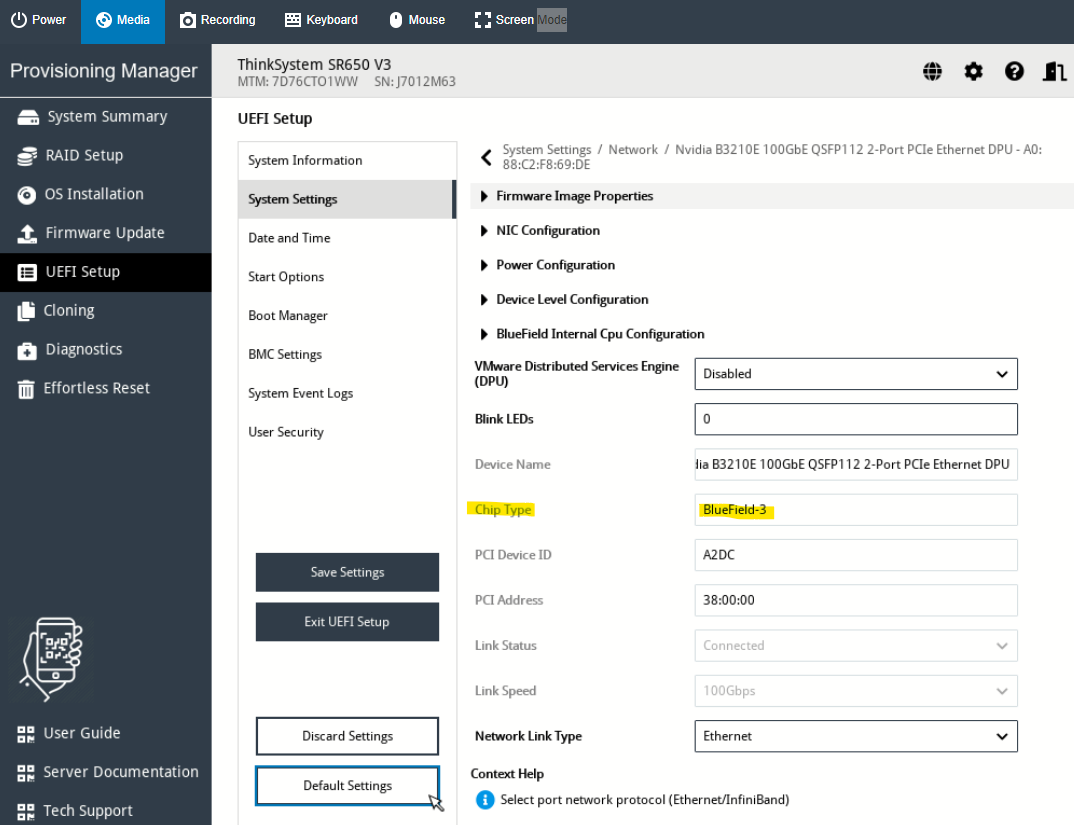Select System Information tab

coord(347,160)
